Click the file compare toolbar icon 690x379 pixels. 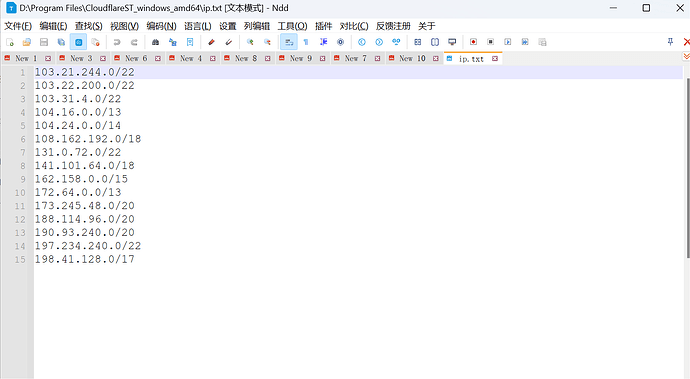click(x=396, y=42)
